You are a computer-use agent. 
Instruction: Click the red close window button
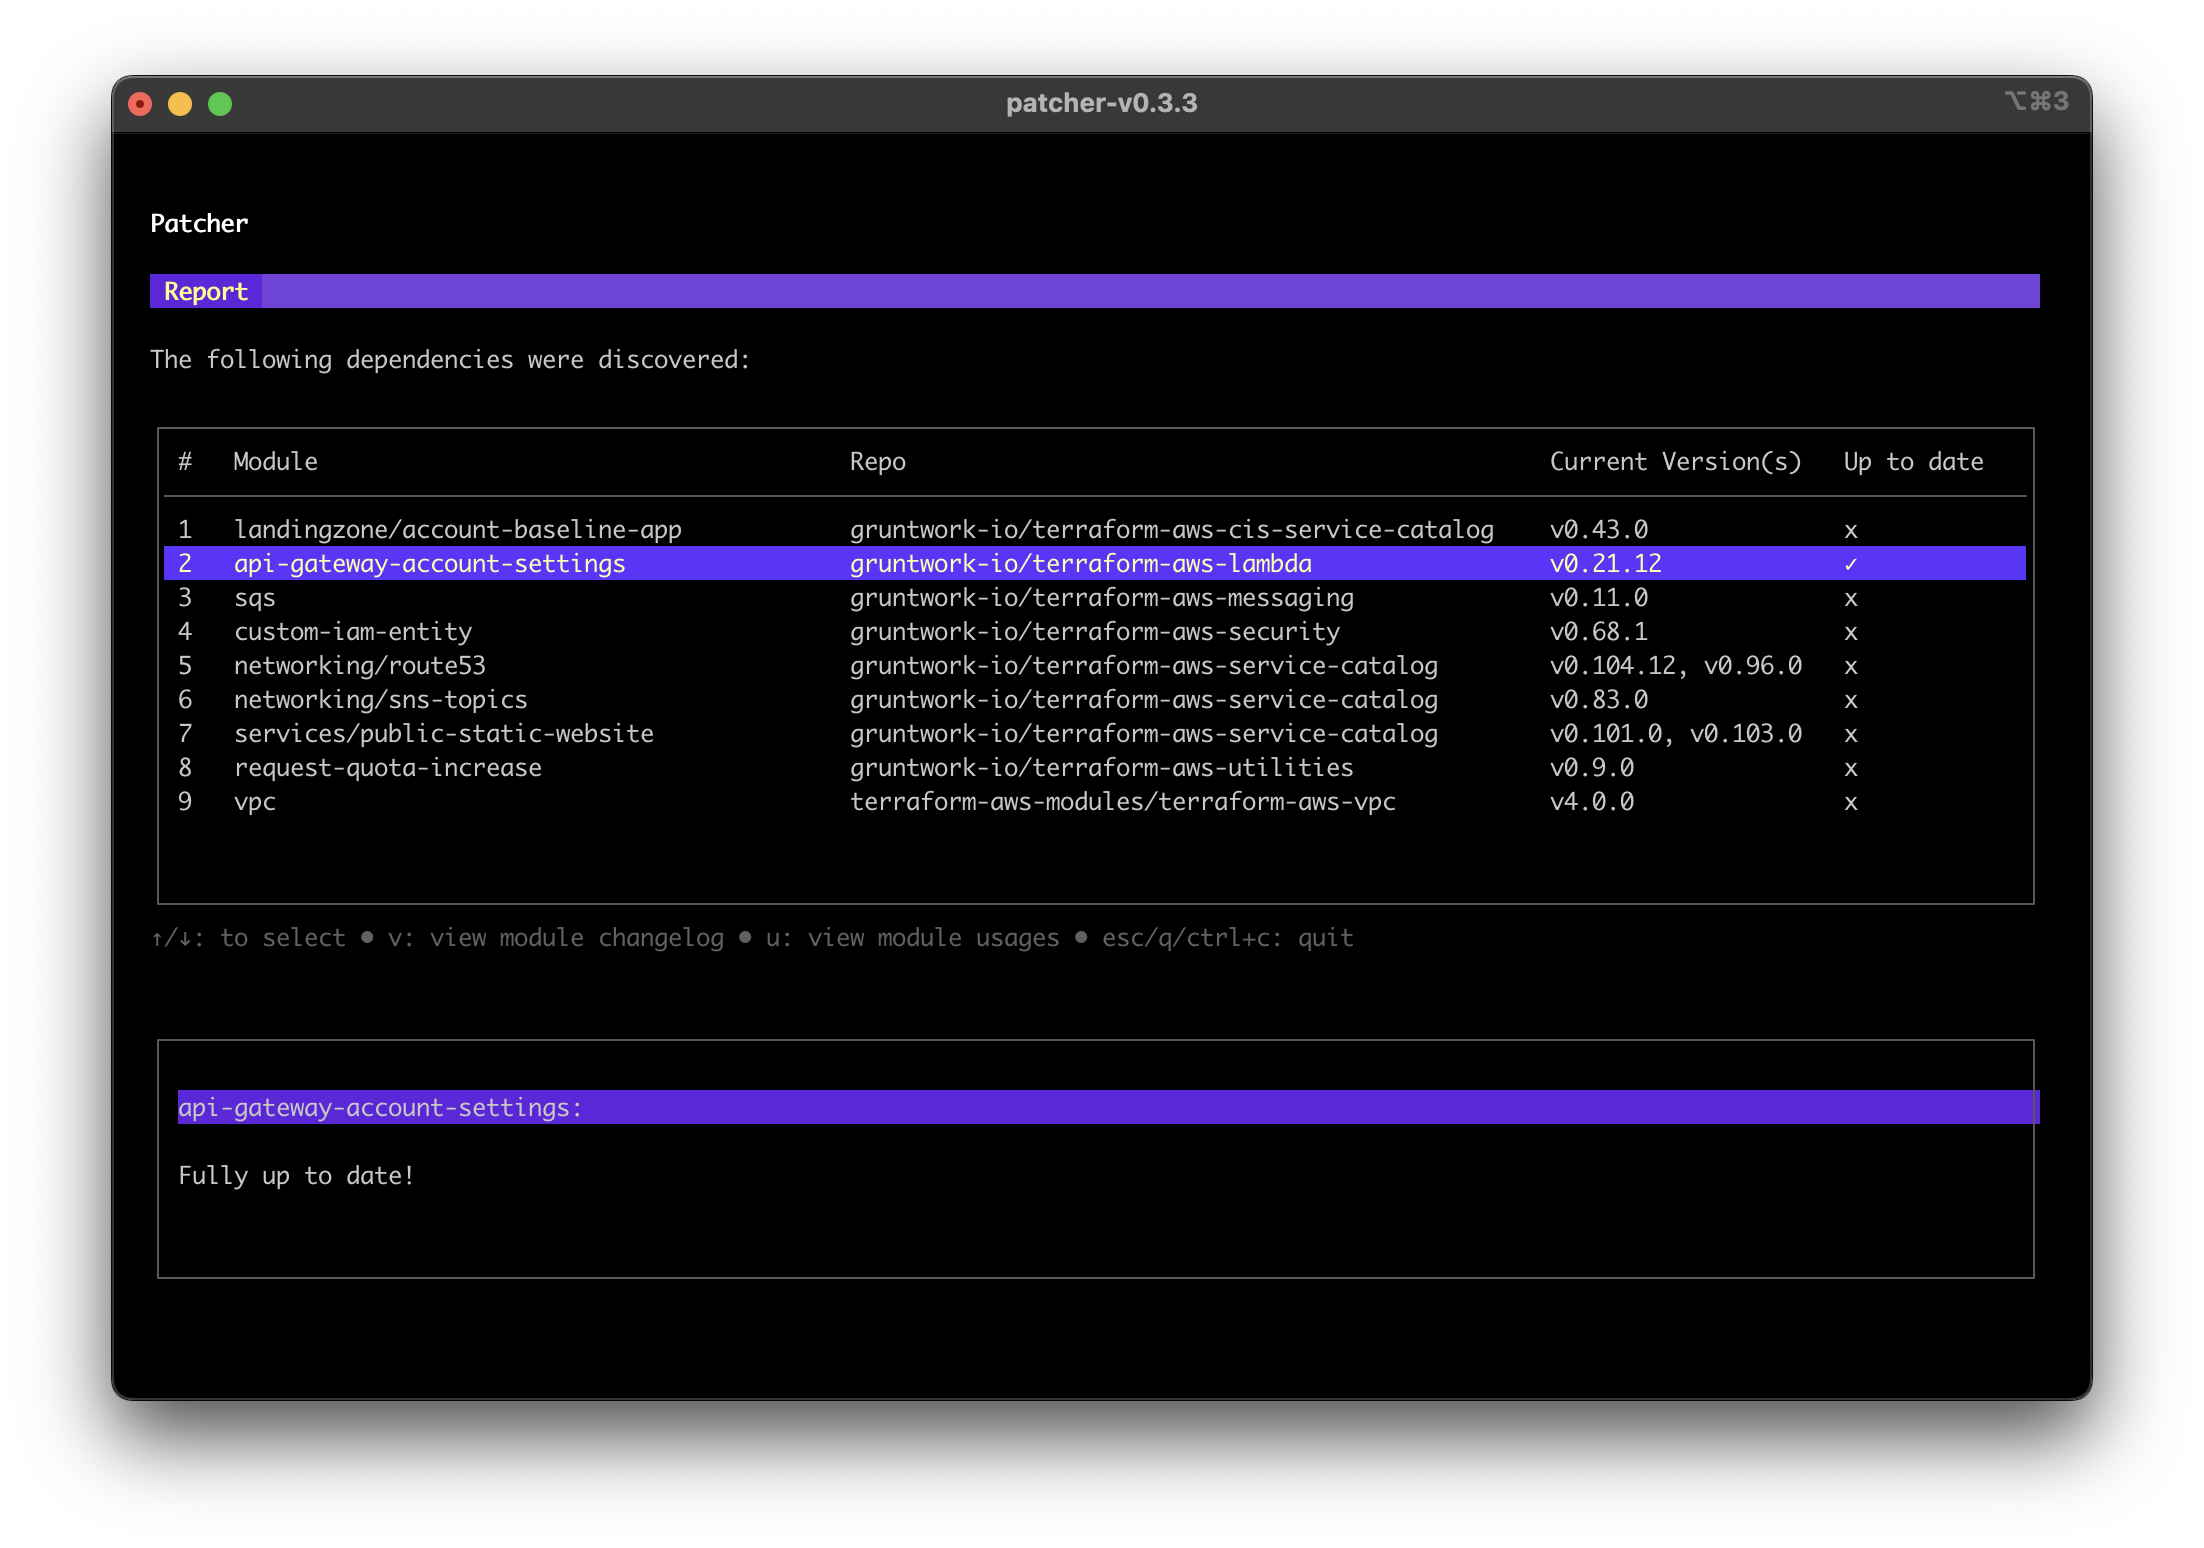click(x=141, y=104)
